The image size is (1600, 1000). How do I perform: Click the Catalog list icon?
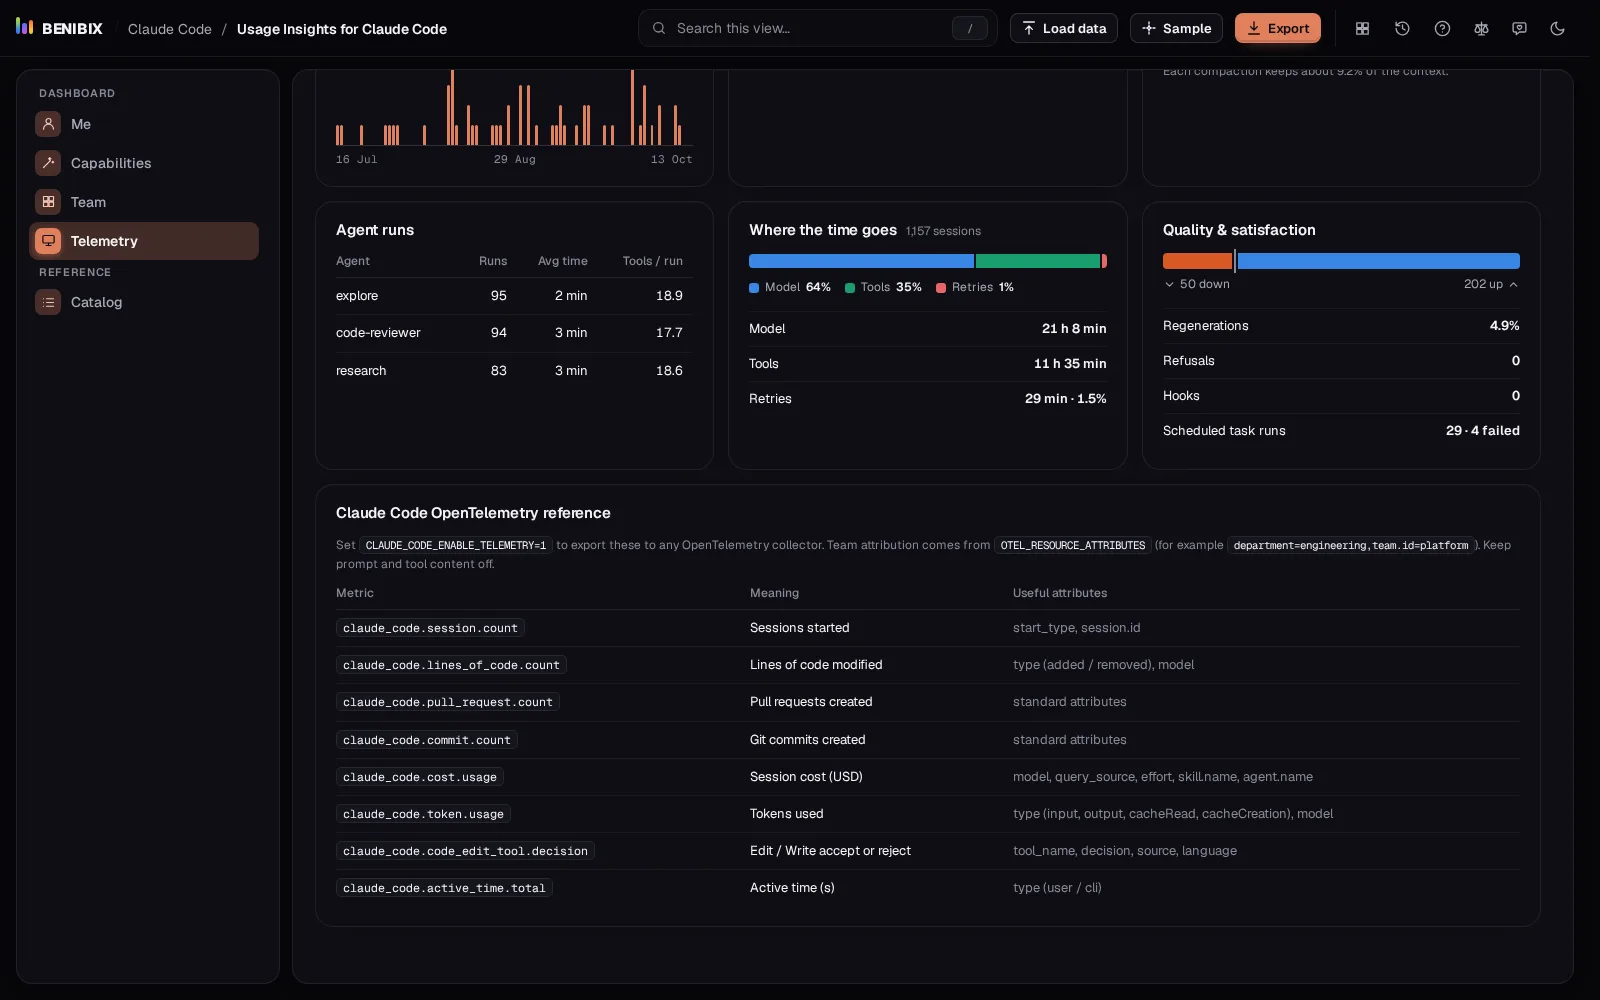(x=48, y=302)
